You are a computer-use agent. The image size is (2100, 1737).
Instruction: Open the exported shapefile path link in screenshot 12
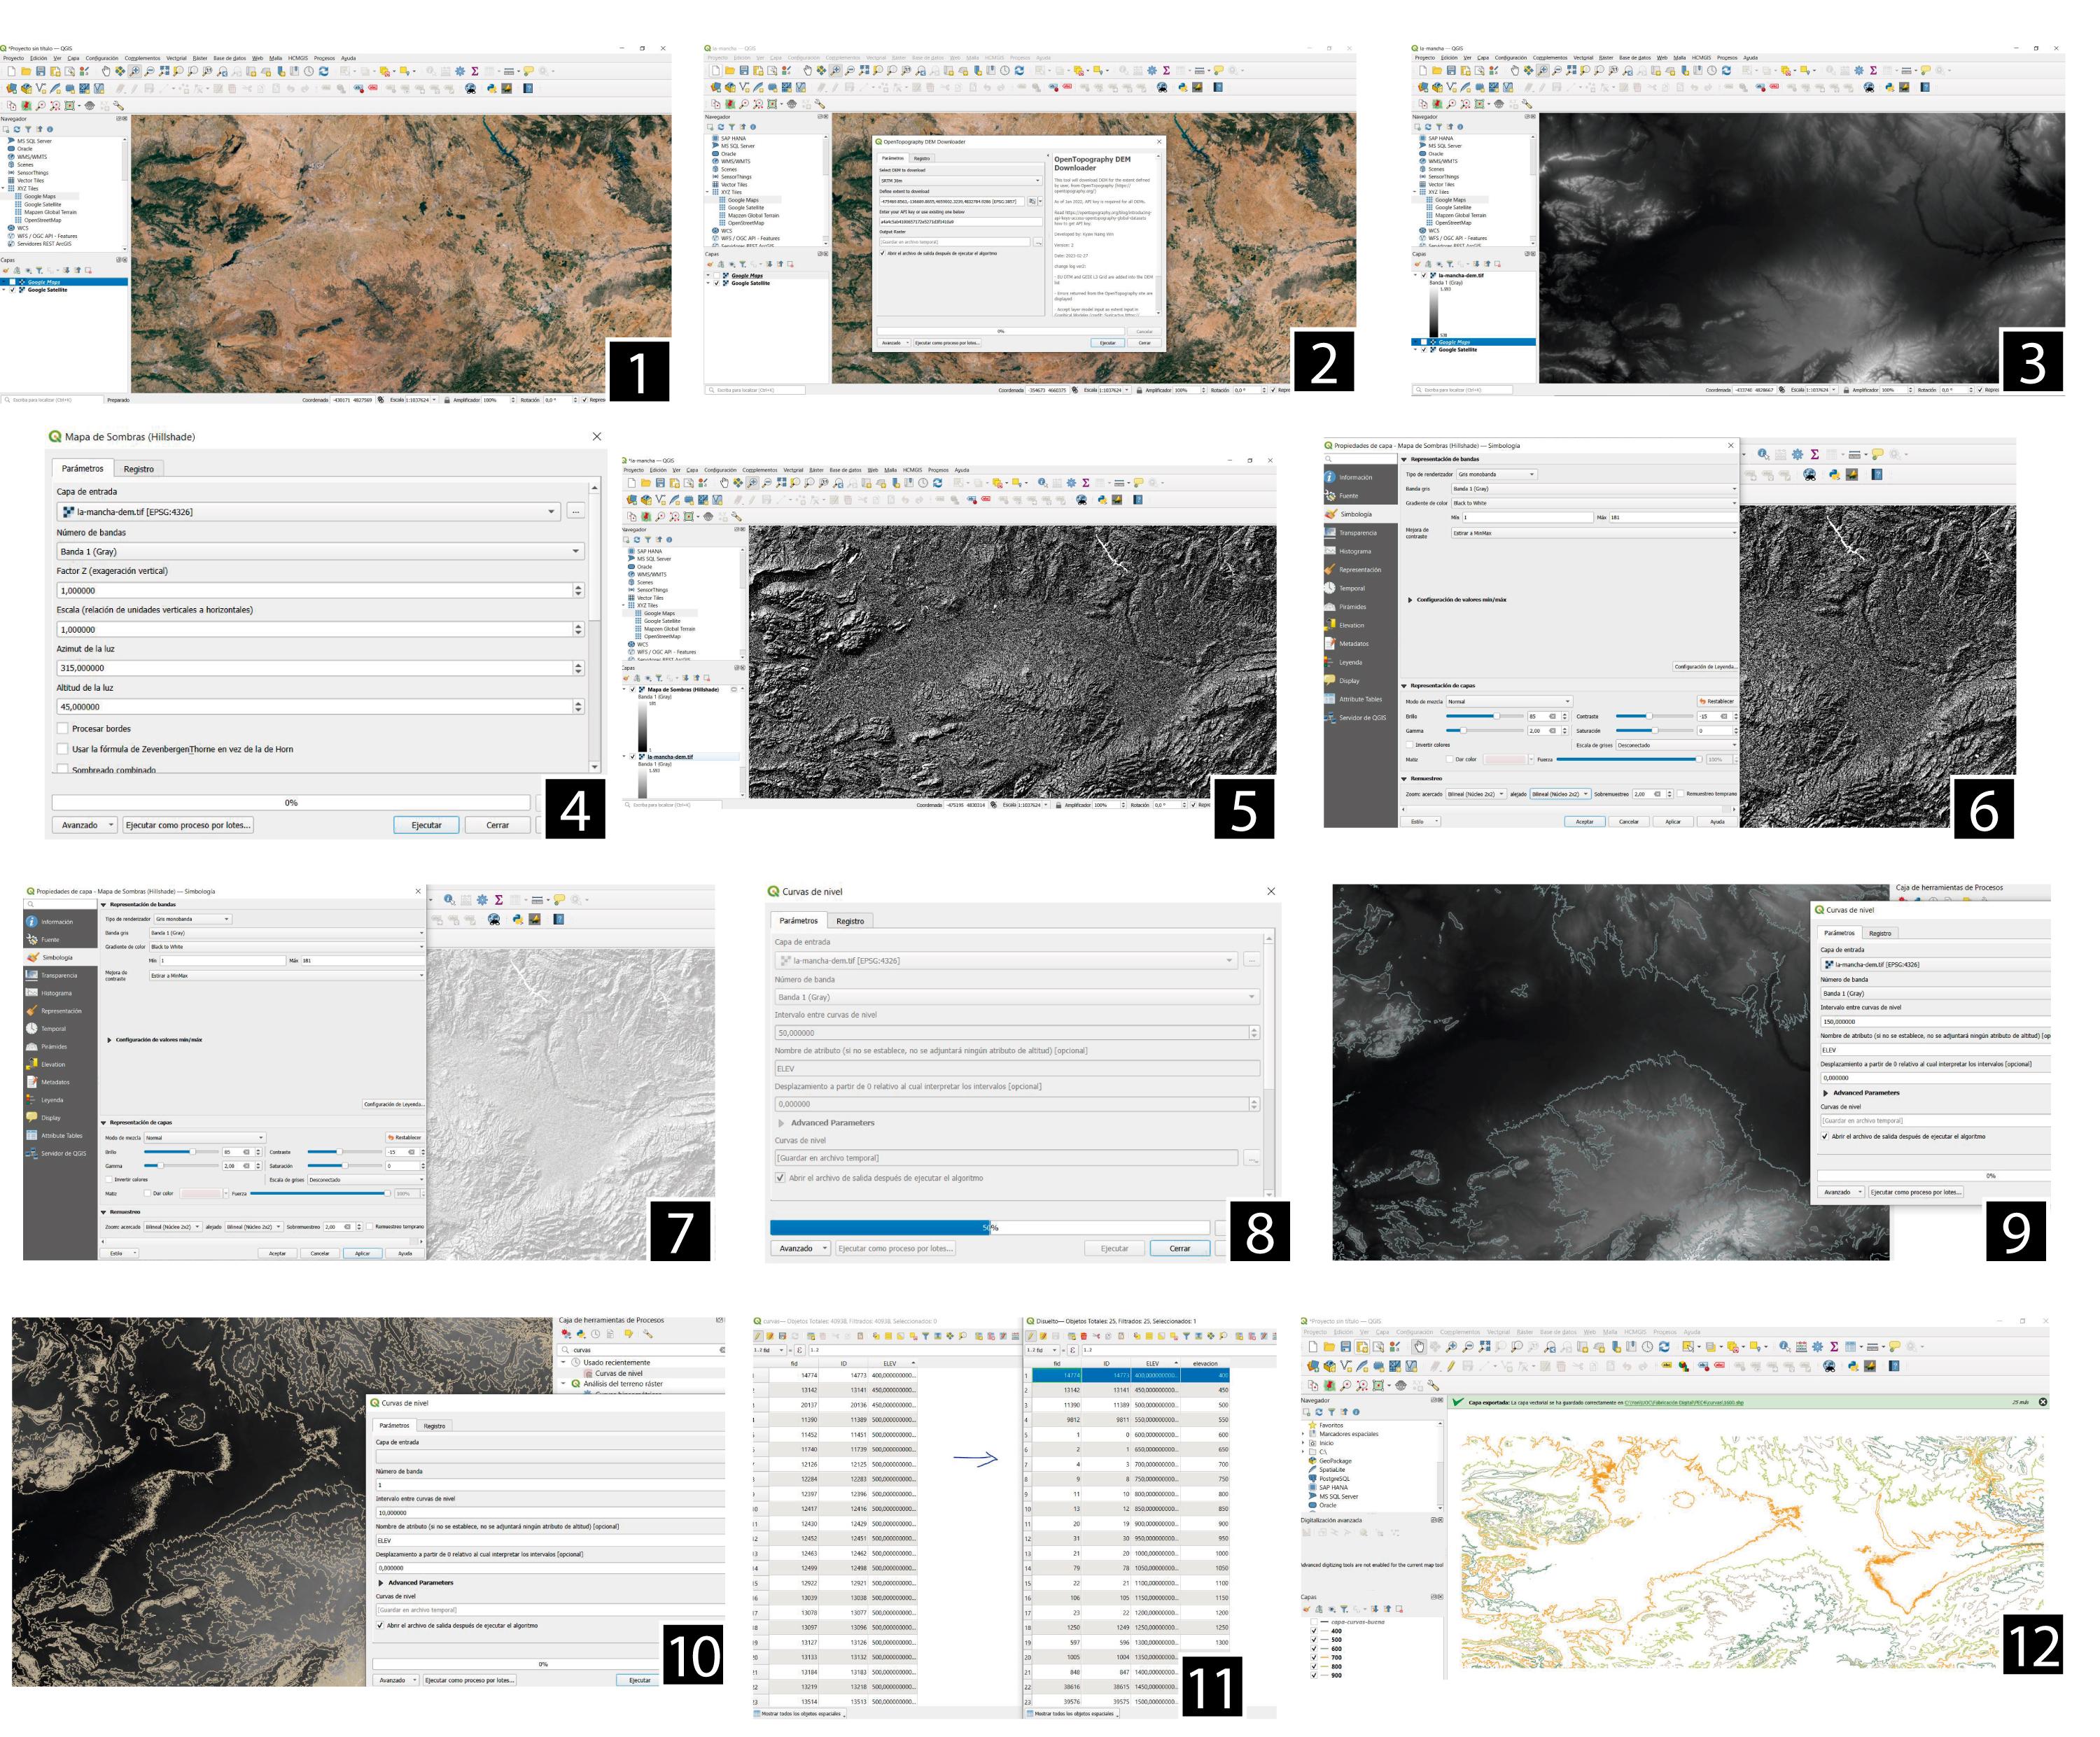coord(1684,1402)
